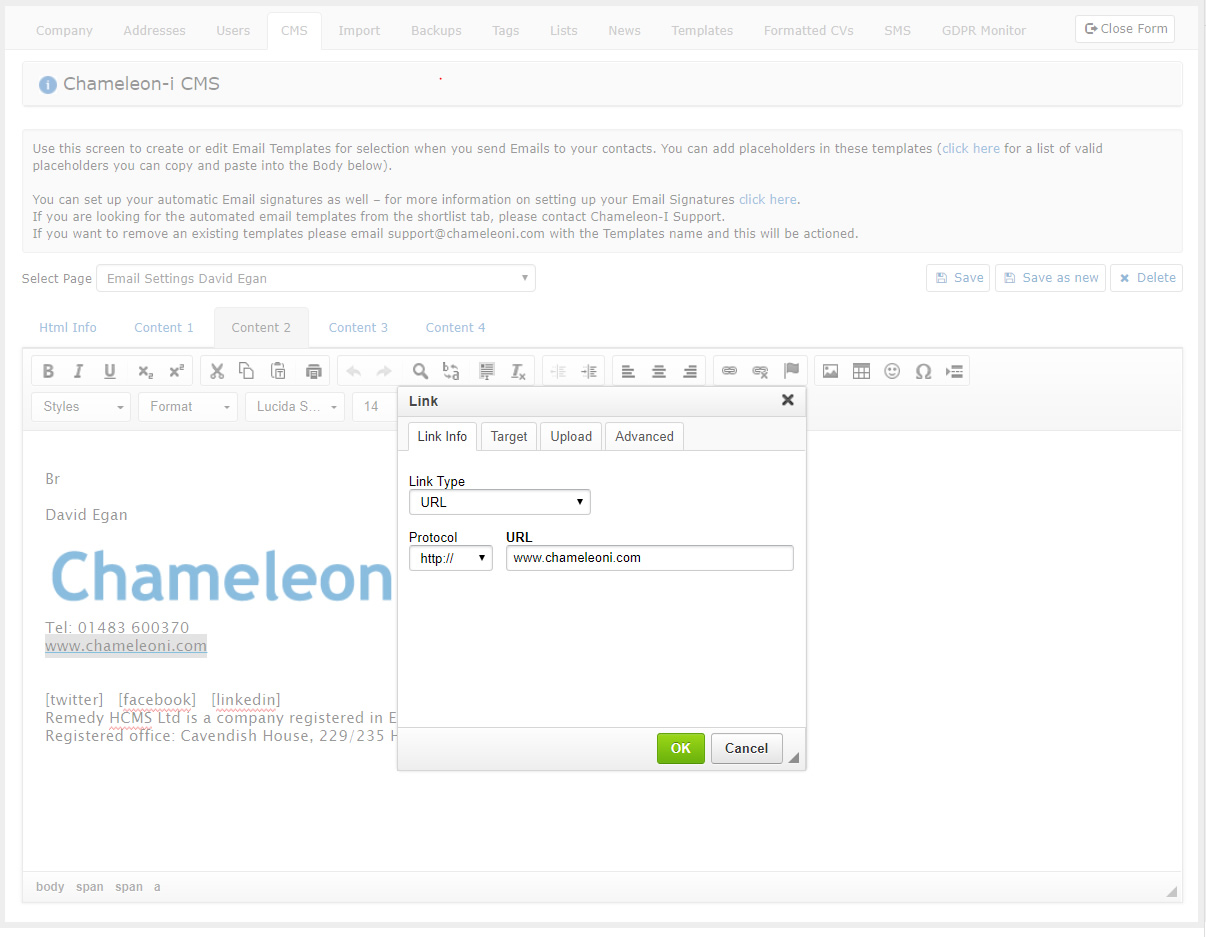
Task: Click the select all icon
Action: [x=487, y=371]
